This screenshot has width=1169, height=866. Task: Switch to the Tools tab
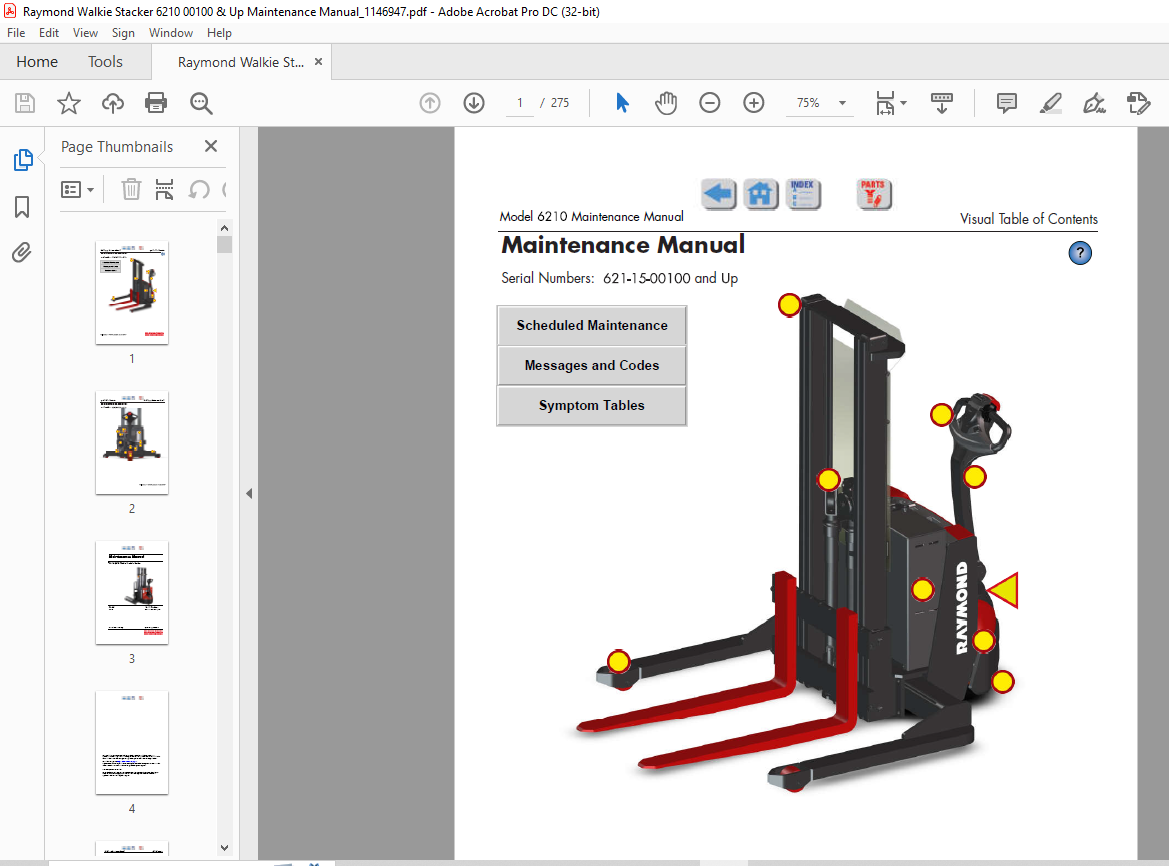click(x=105, y=62)
